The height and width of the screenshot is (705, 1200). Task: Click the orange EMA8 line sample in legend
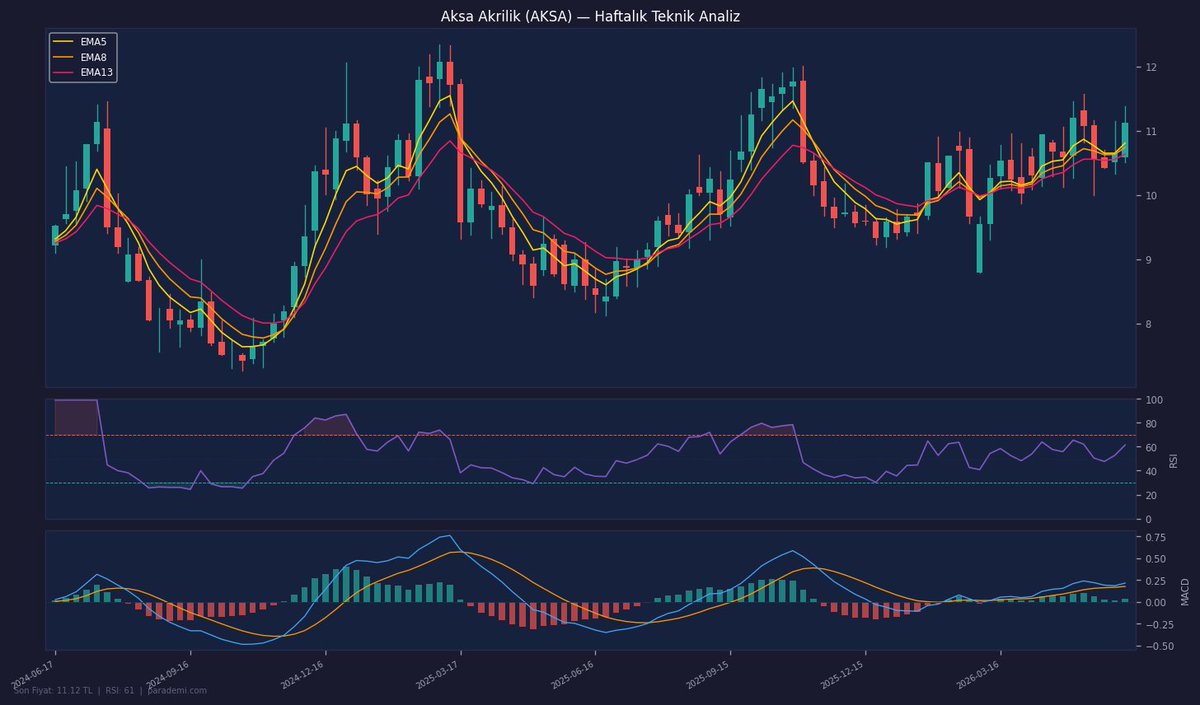[x=63, y=57]
